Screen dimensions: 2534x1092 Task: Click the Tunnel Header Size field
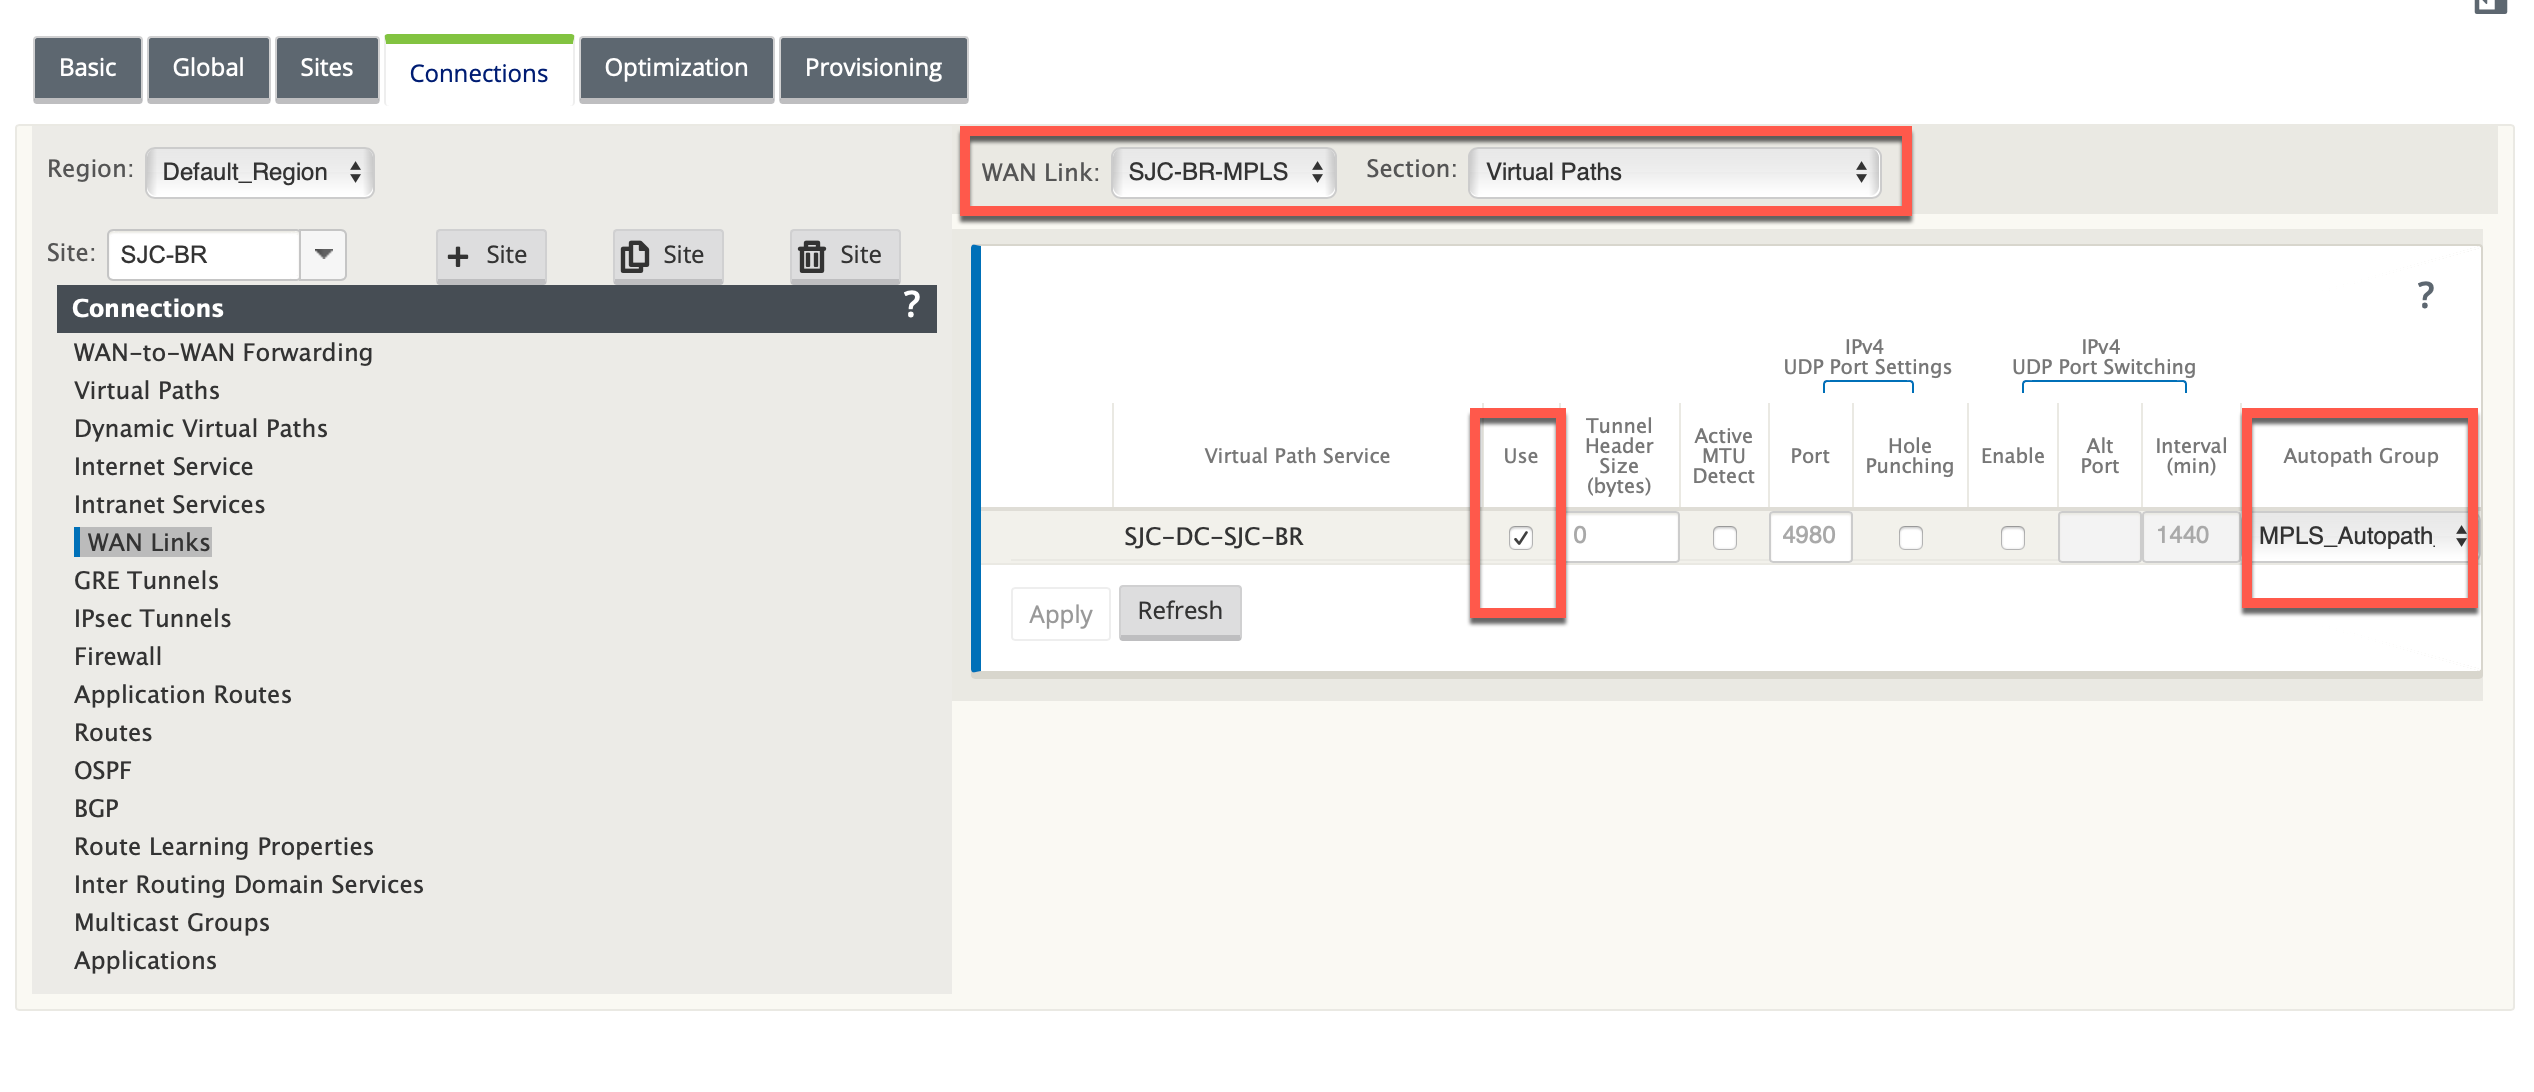[1621, 536]
